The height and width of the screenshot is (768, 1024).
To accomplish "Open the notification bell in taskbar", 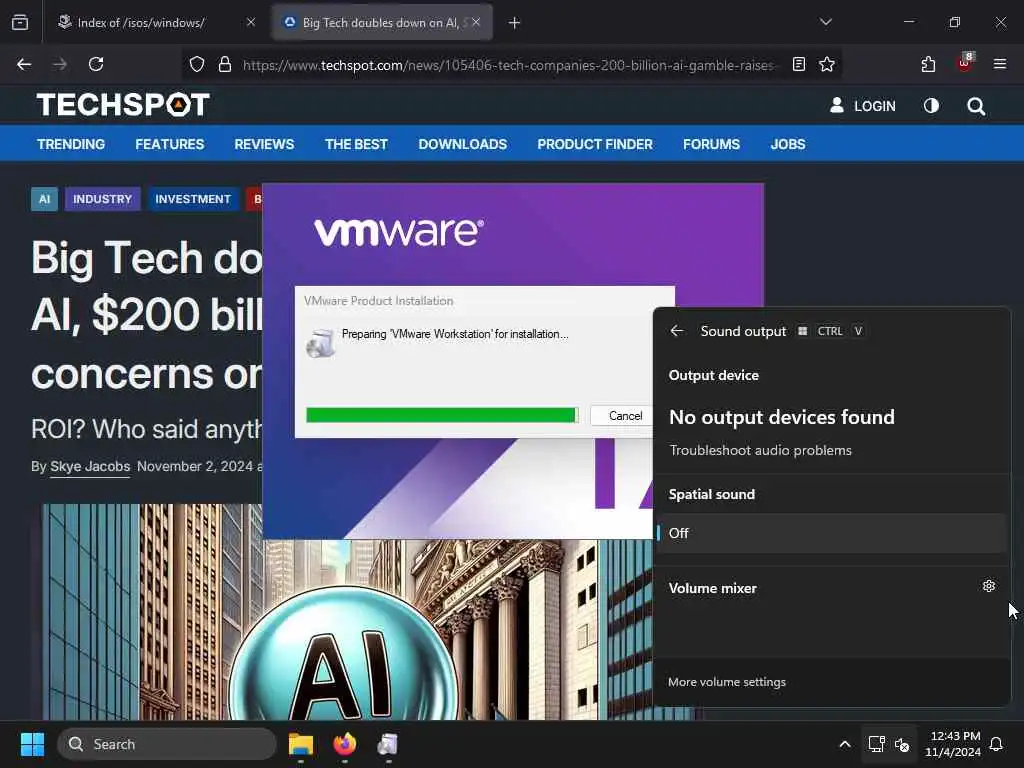I will (x=997, y=744).
